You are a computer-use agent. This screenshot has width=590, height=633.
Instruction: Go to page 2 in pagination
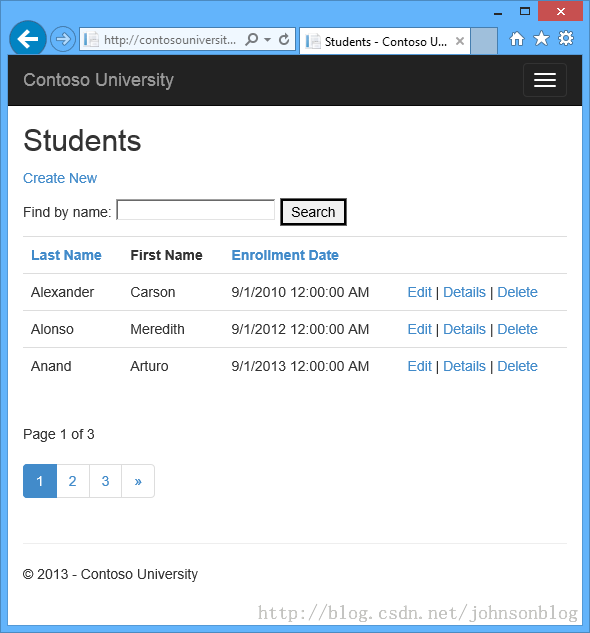[x=73, y=481]
